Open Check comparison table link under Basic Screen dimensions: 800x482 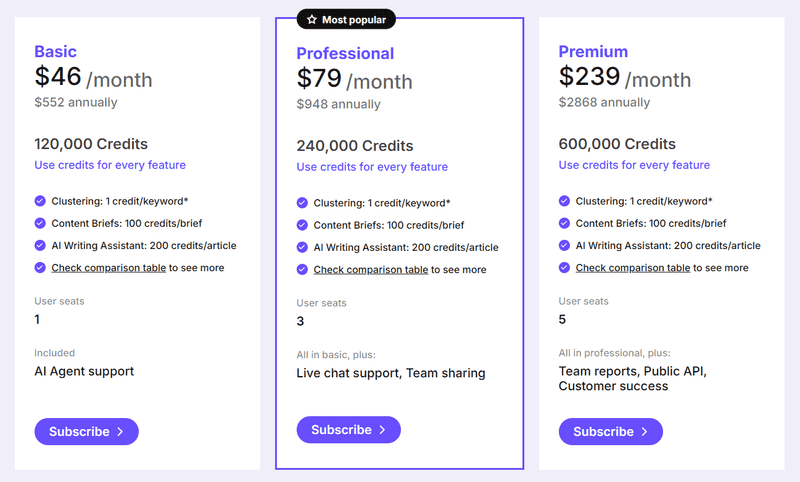click(109, 268)
